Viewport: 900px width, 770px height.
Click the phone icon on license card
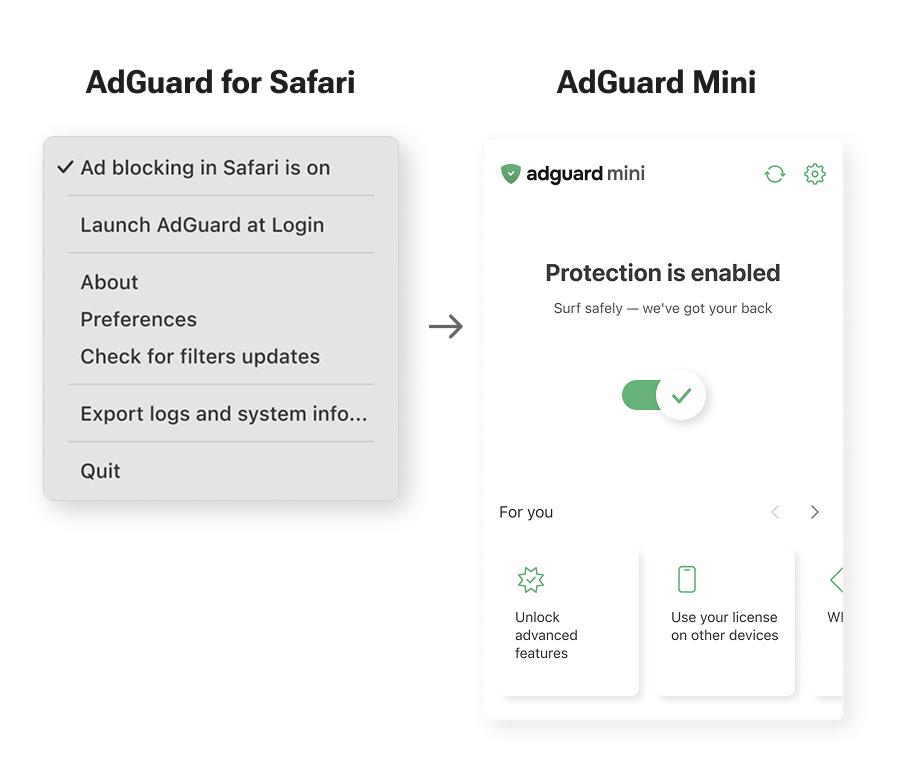(687, 579)
